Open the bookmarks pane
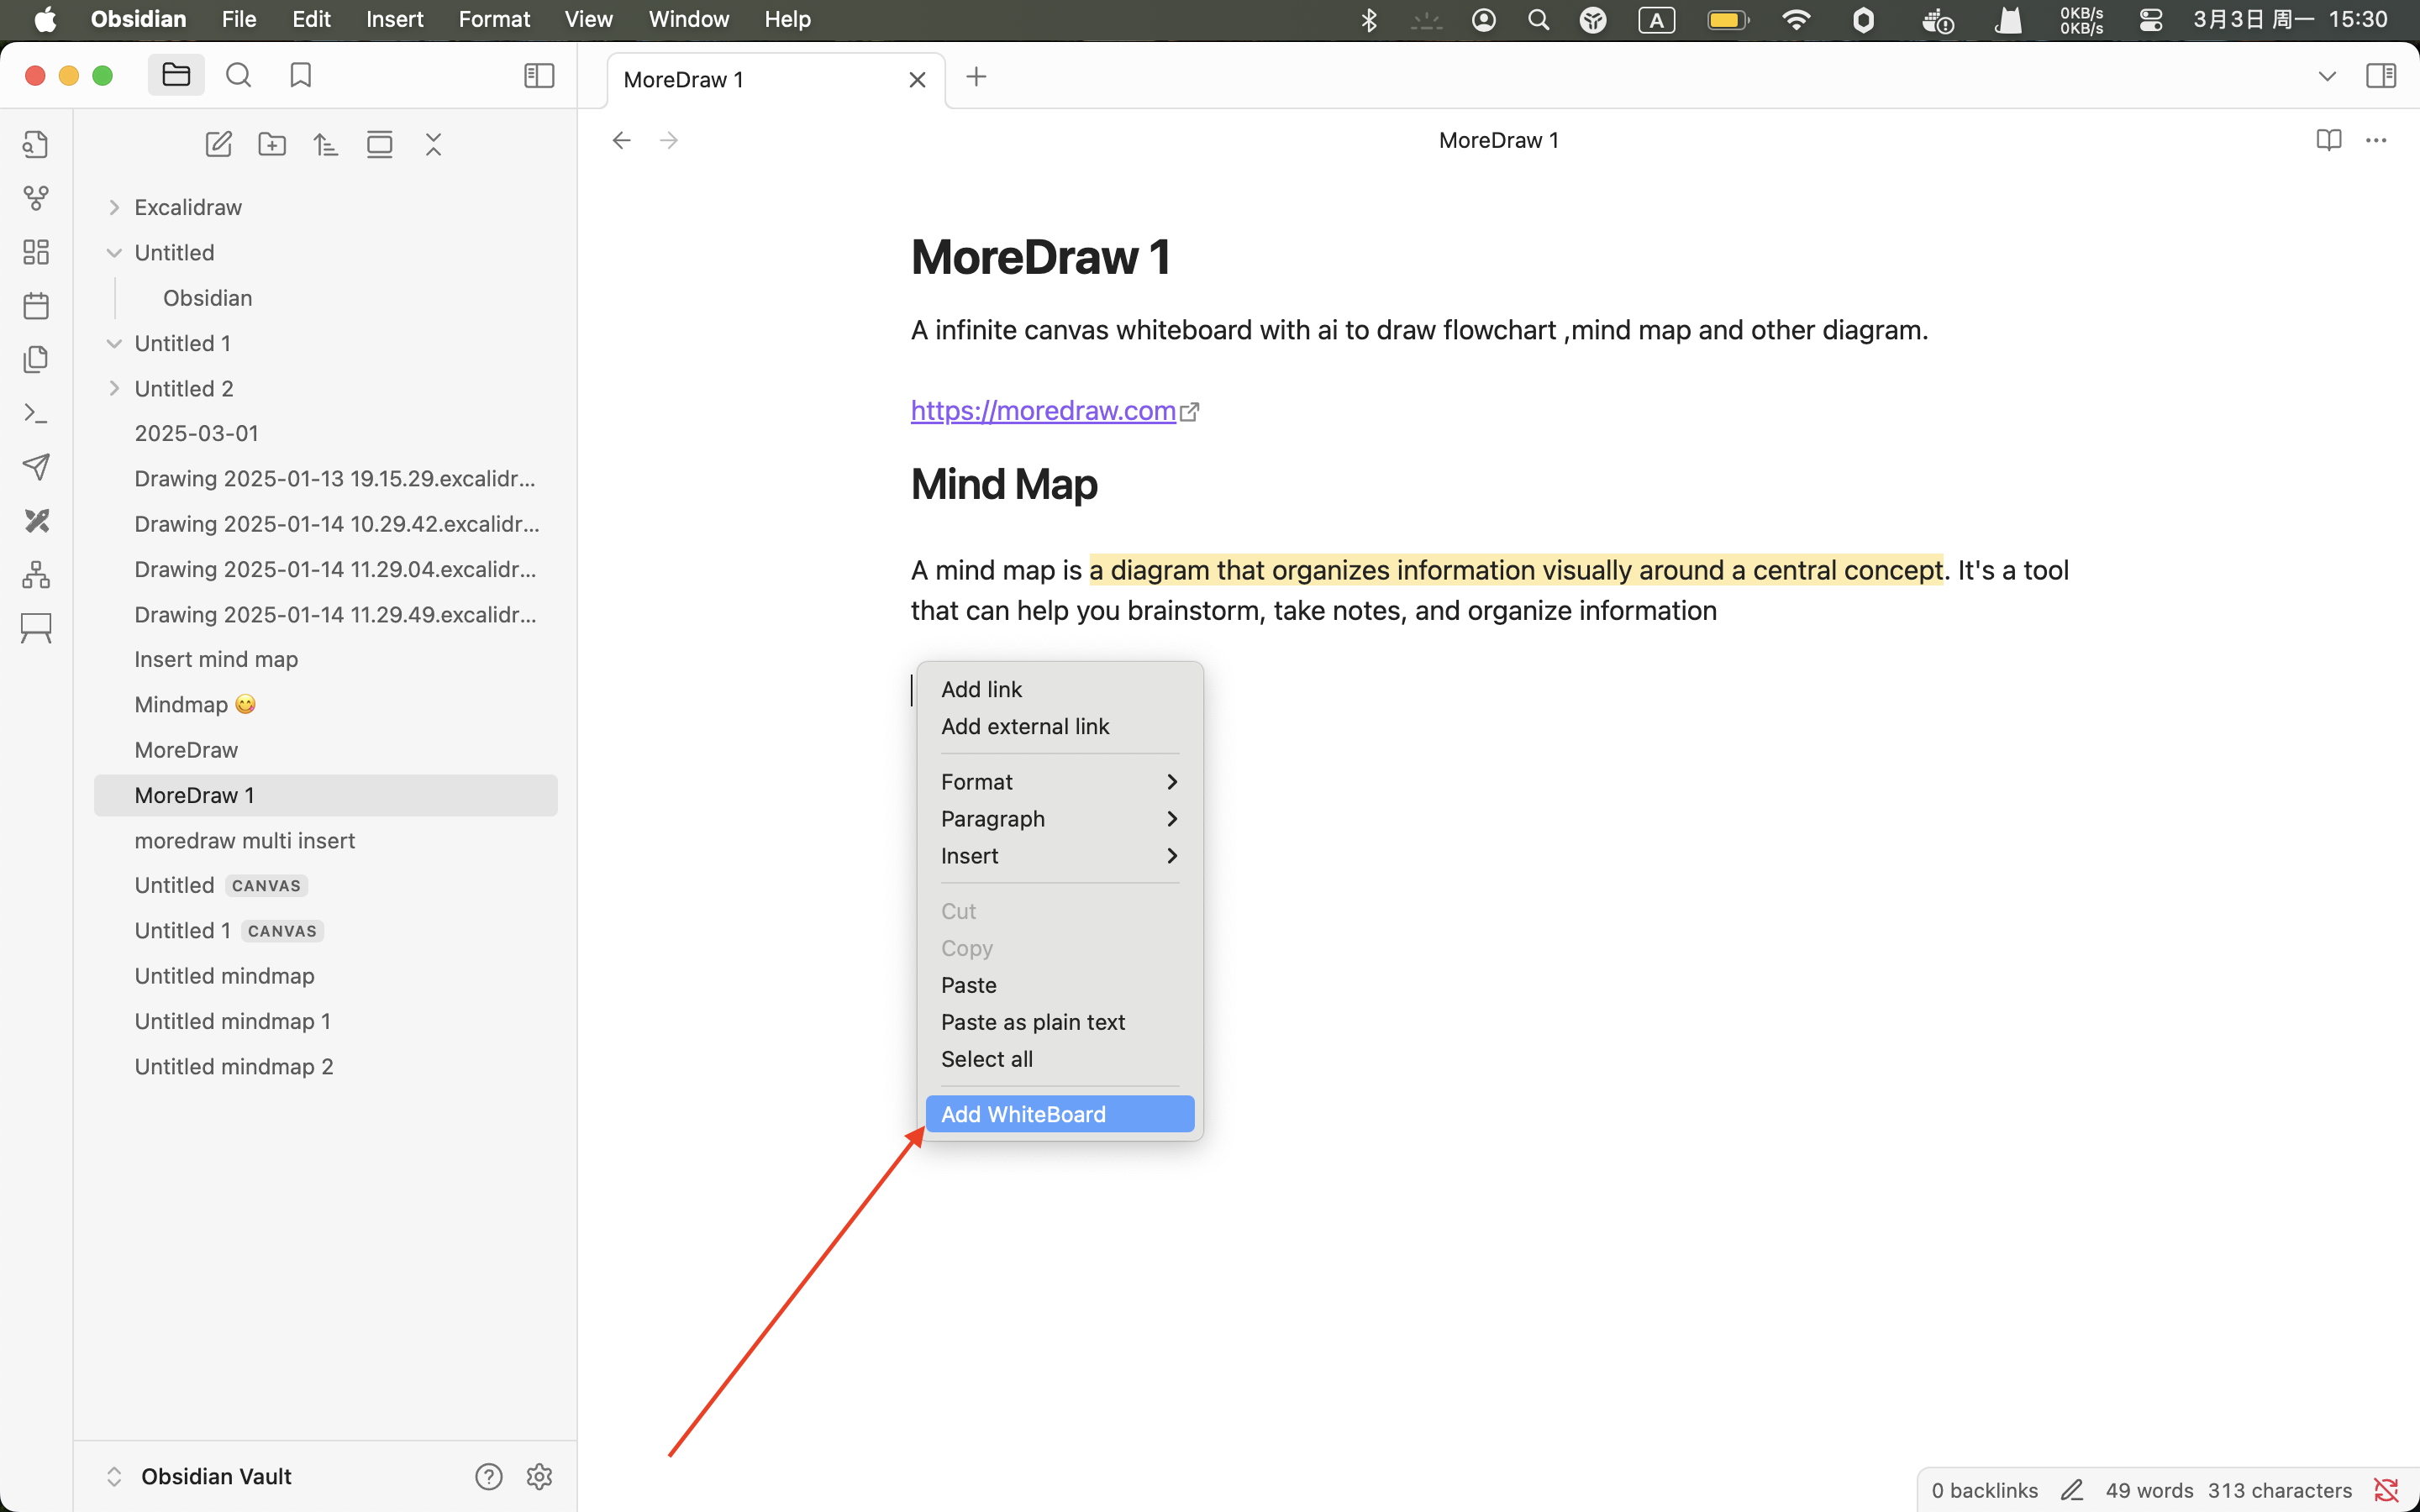Image resolution: width=2420 pixels, height=1512 pixels. (300, 75)
